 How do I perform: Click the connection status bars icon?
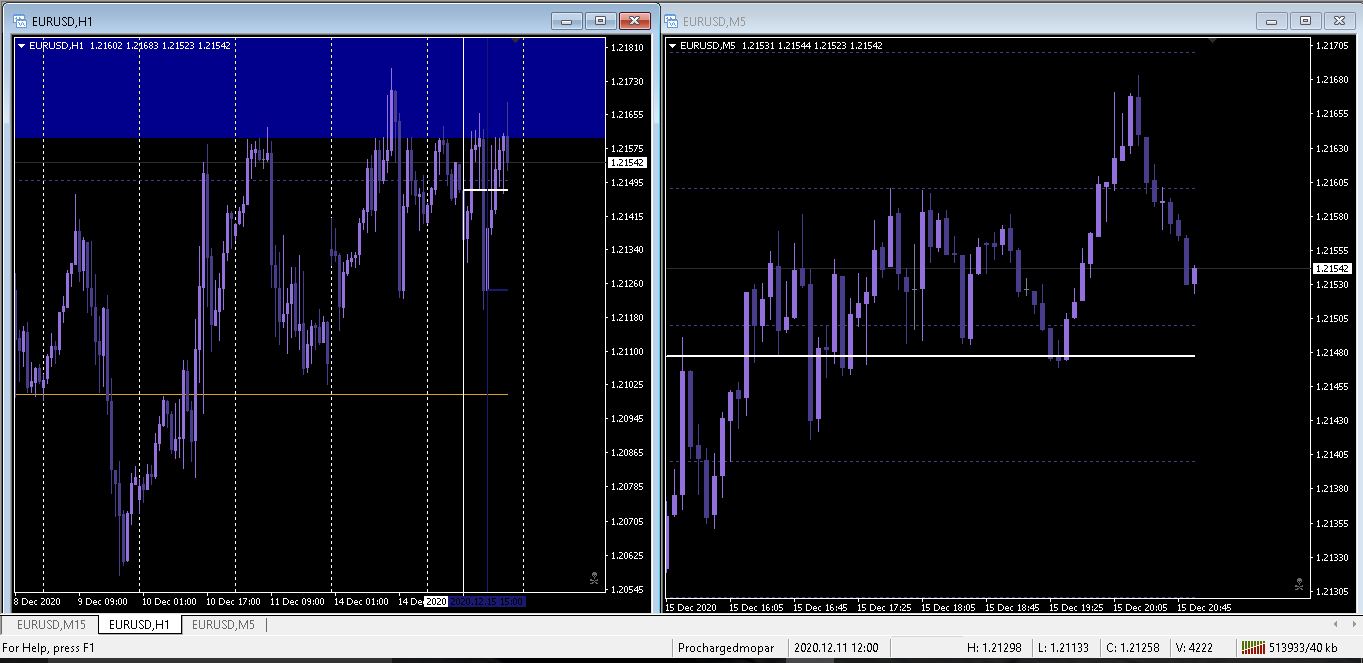click(x=1252, y=648)
